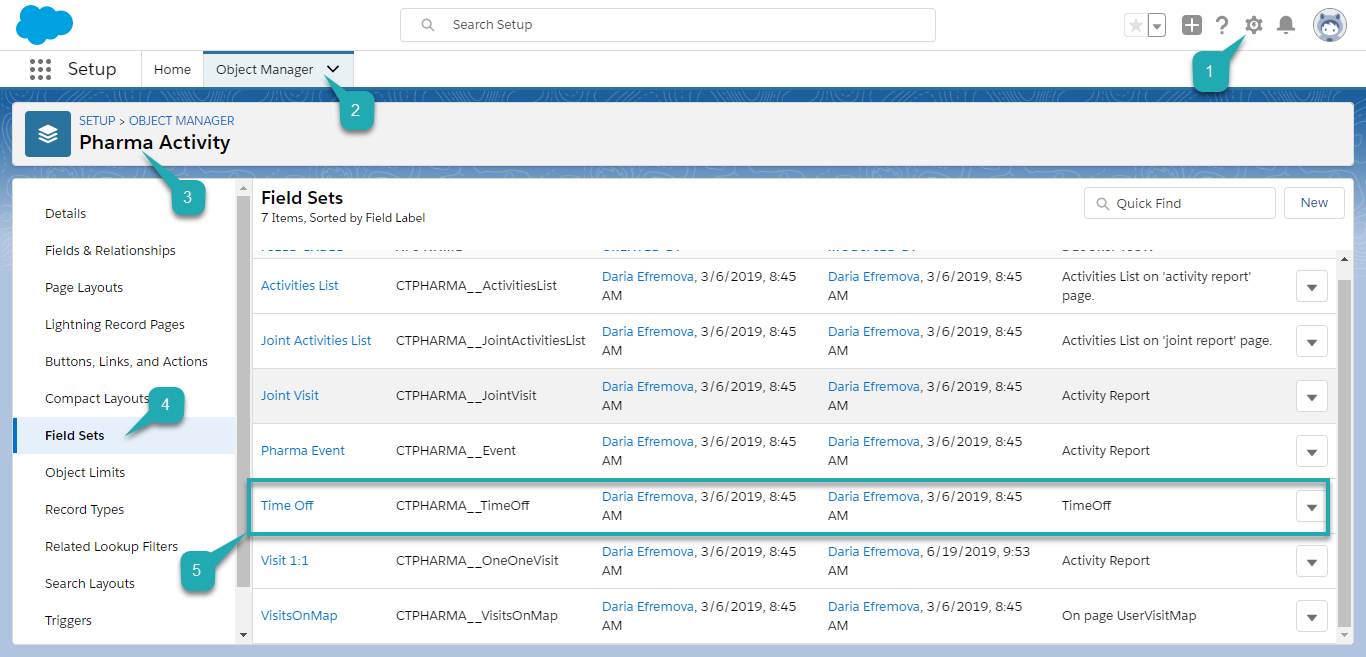Open the user profile avatar
This screenshot has height=657, width=1366.
tap(1329, 25)
